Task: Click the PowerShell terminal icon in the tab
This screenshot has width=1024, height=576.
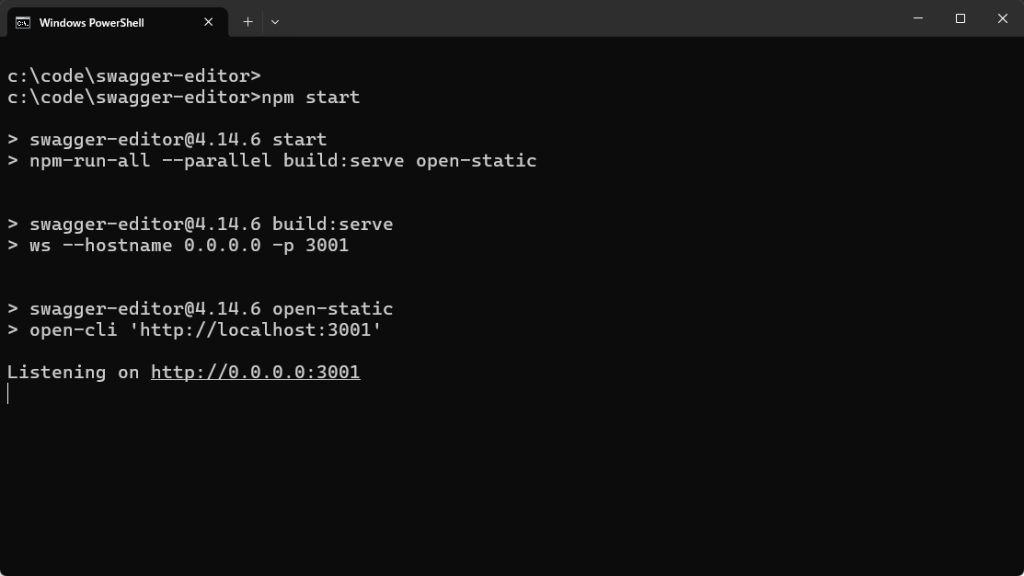Action: (x=23, y=23)
